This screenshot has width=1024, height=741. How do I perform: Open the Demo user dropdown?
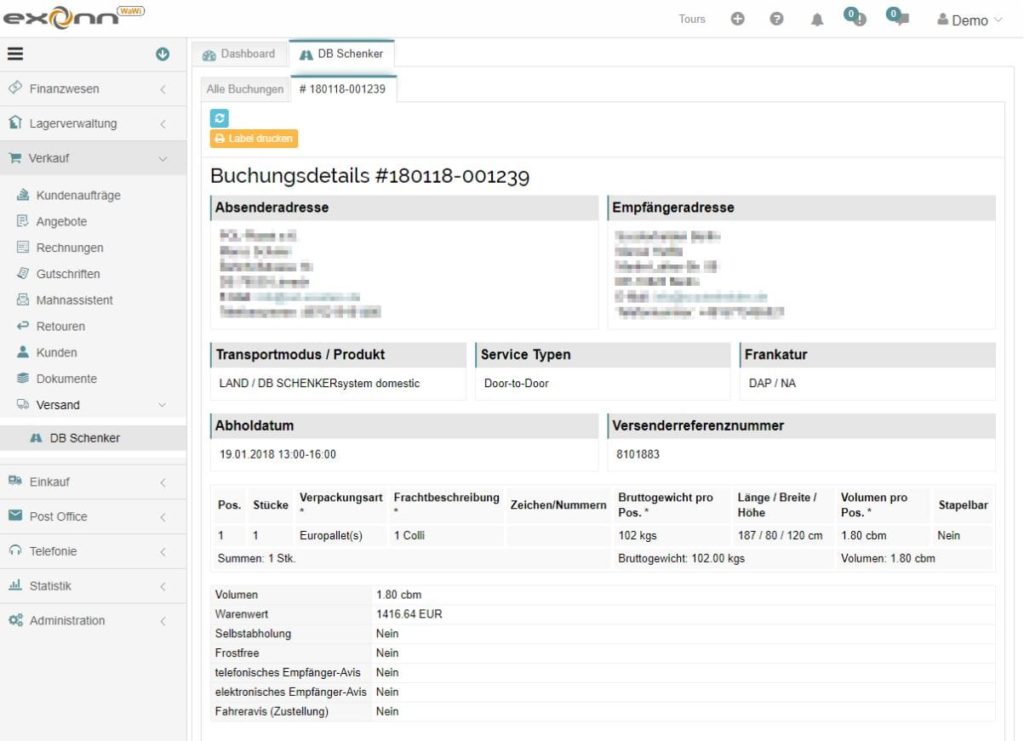(969, 20)
